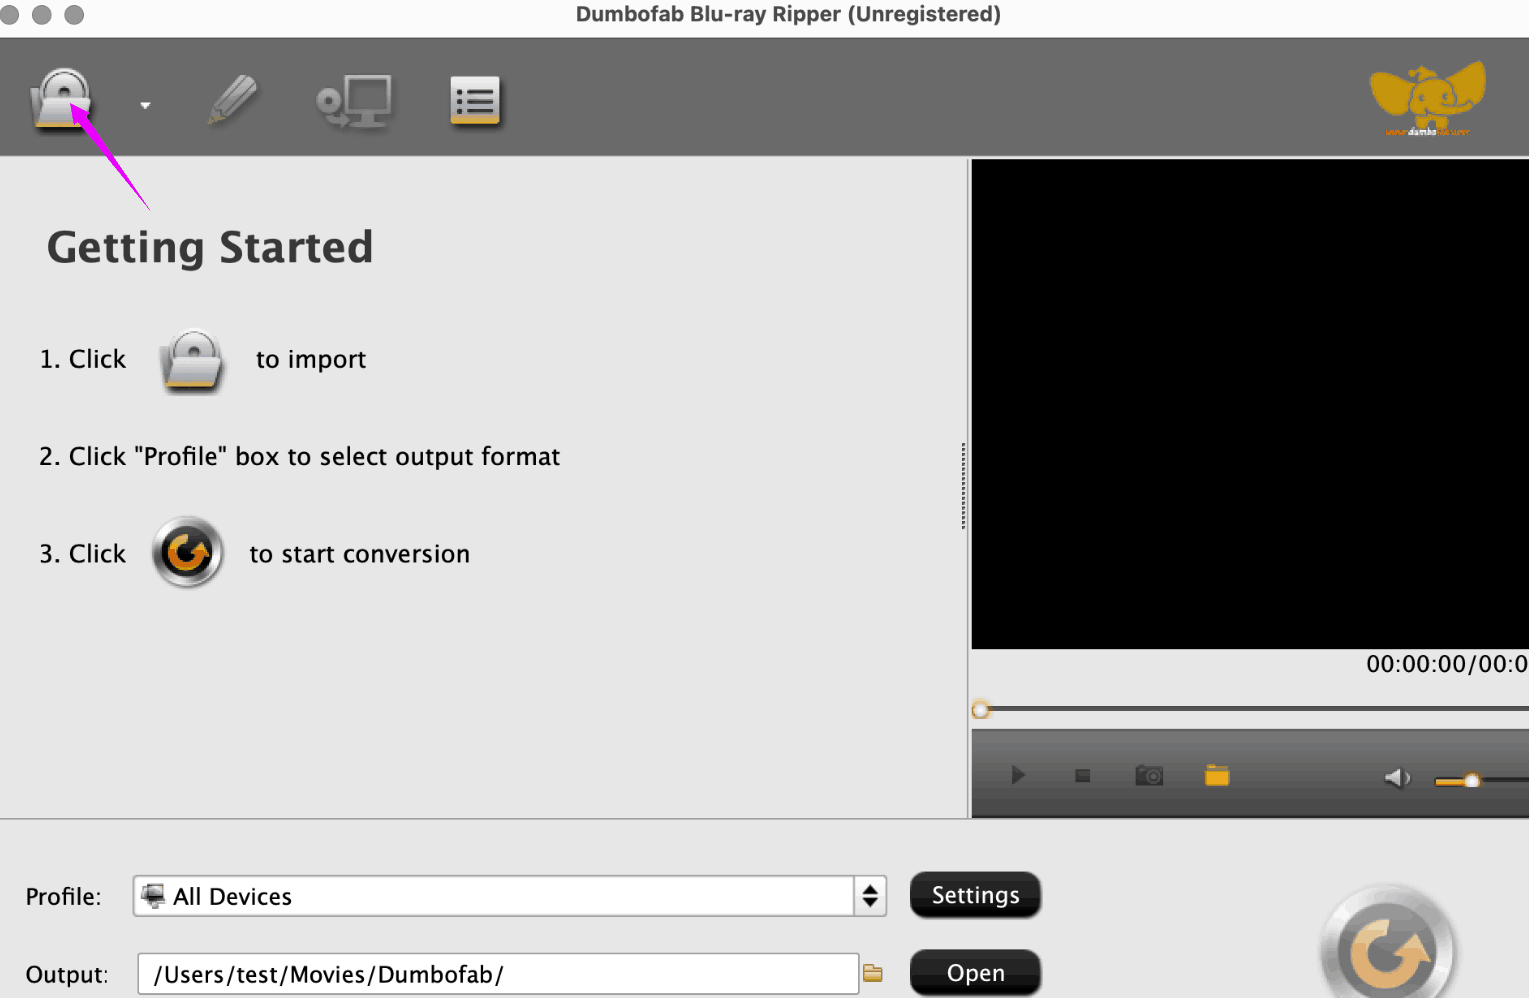Click the playback seek bar handle
The image size is (1529, 998).
click(981, 710)
